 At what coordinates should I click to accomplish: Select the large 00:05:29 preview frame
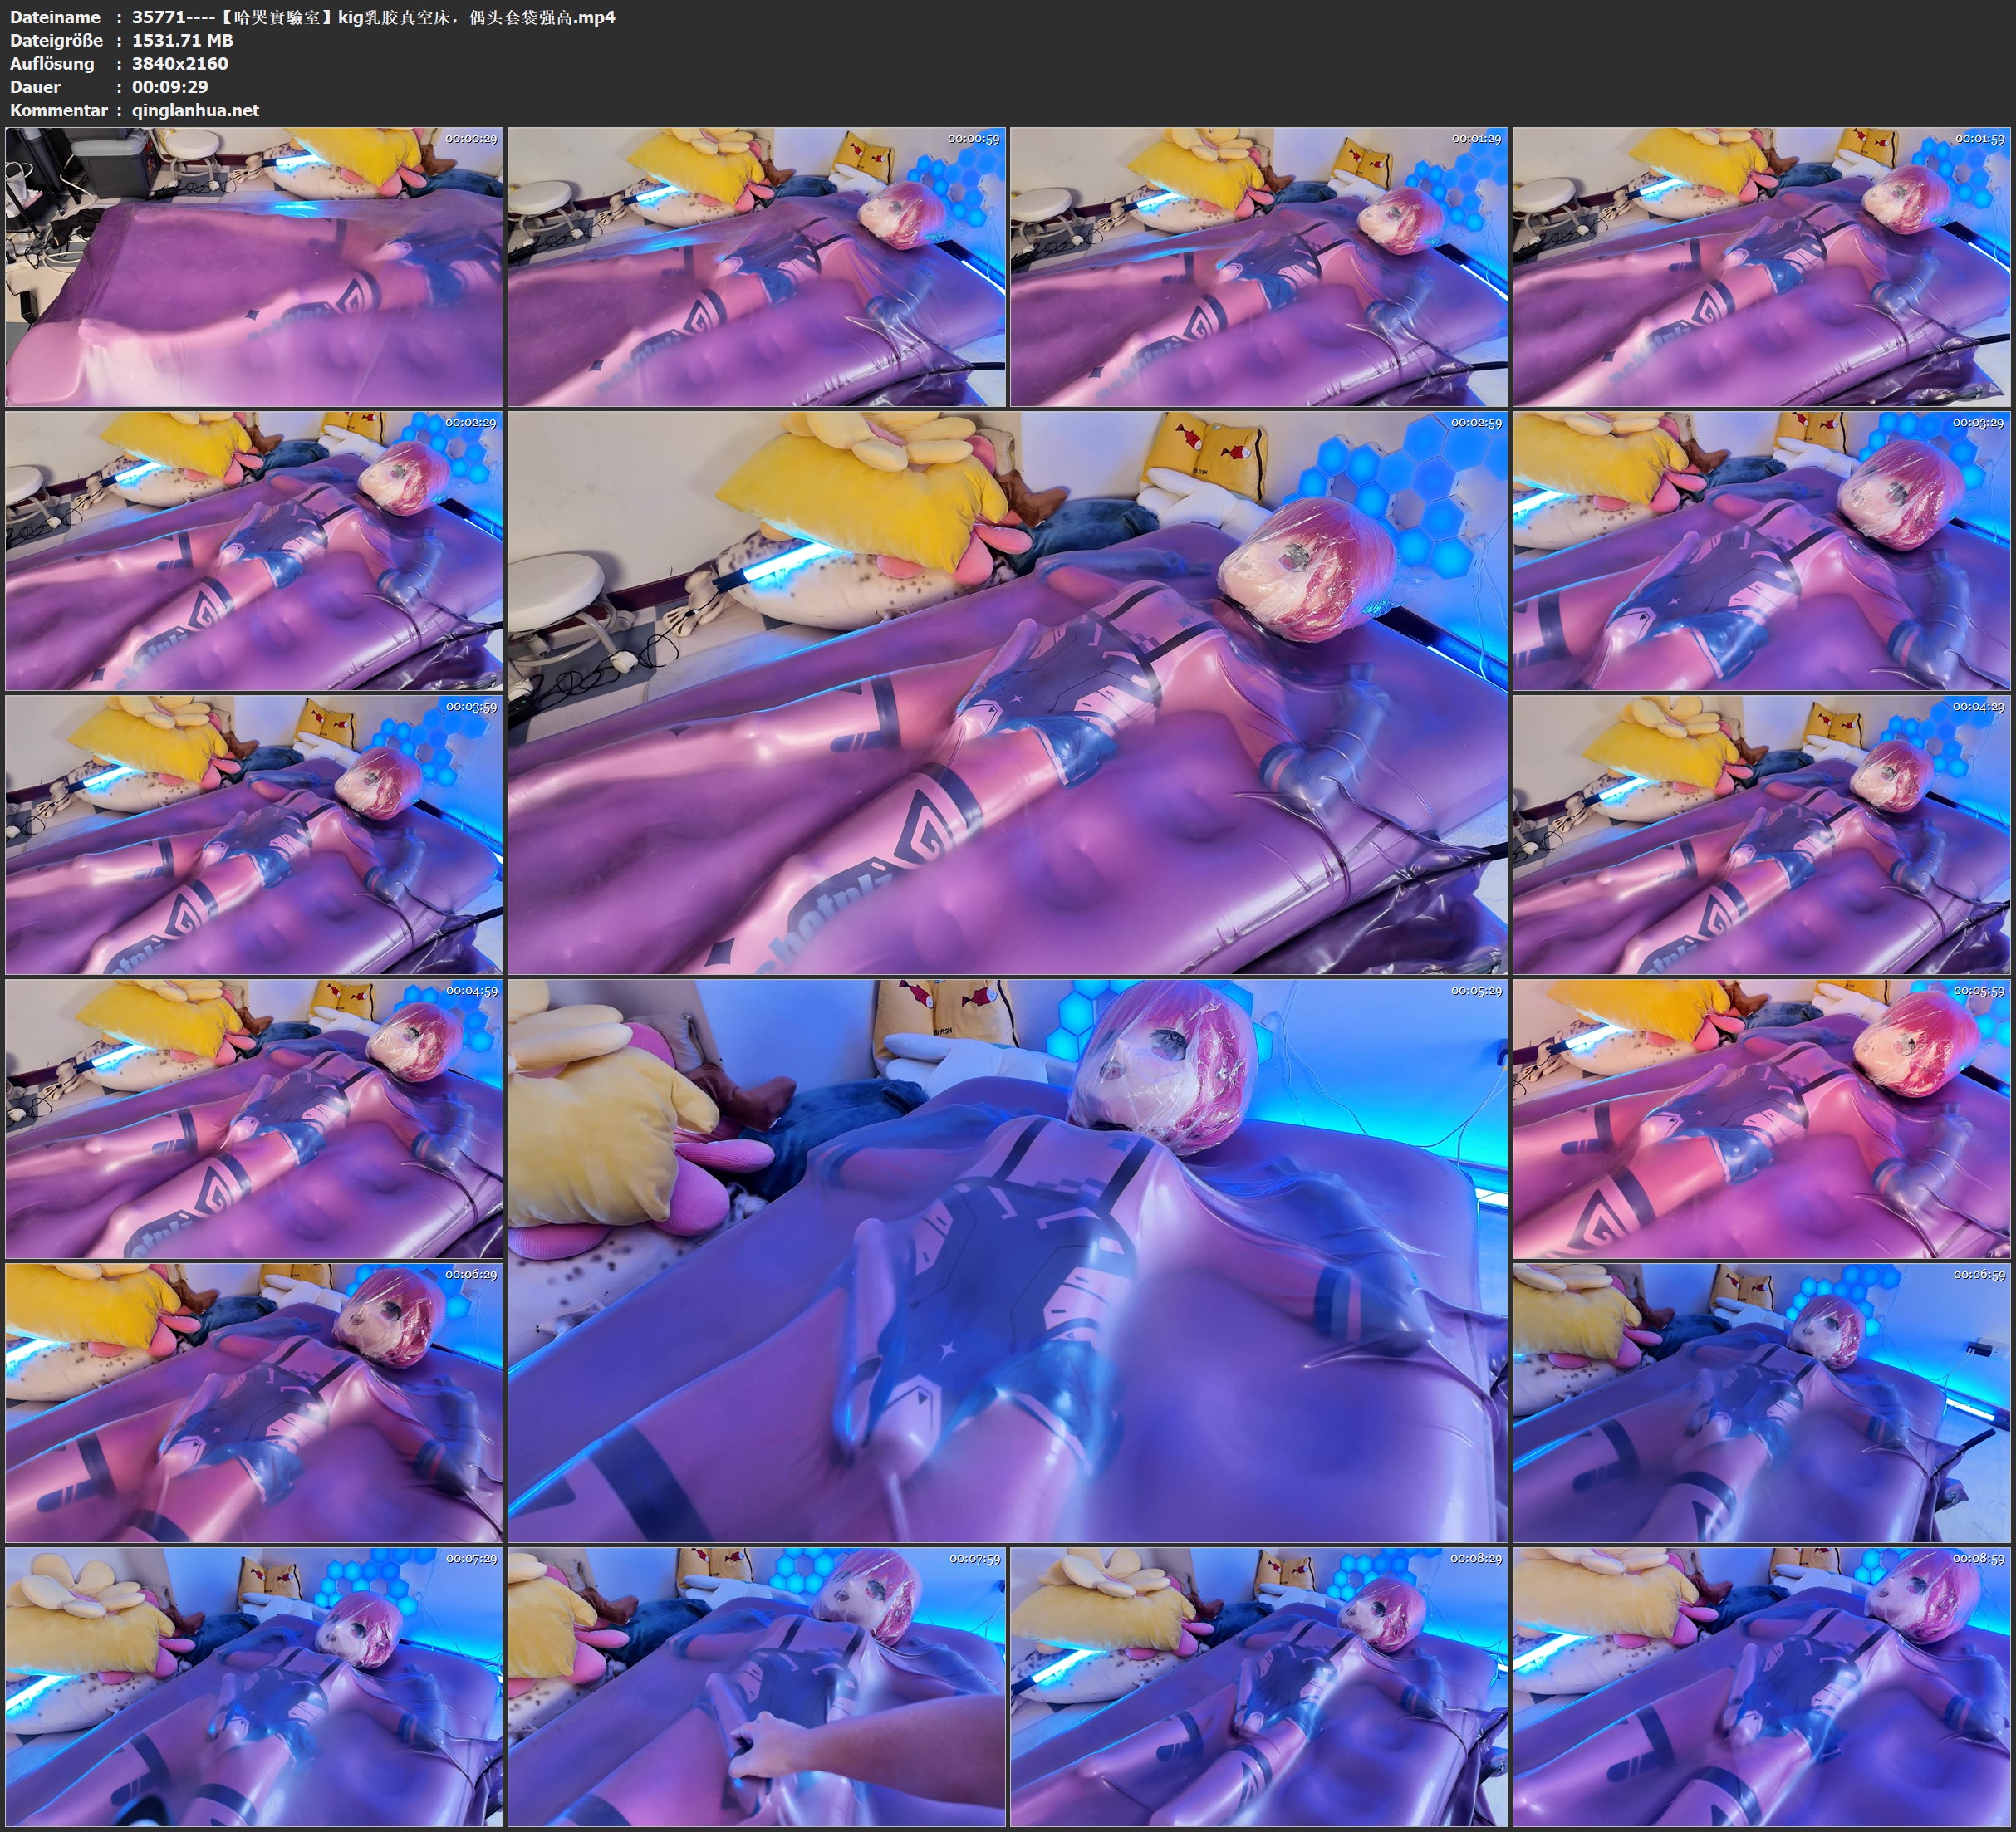1007,1260
